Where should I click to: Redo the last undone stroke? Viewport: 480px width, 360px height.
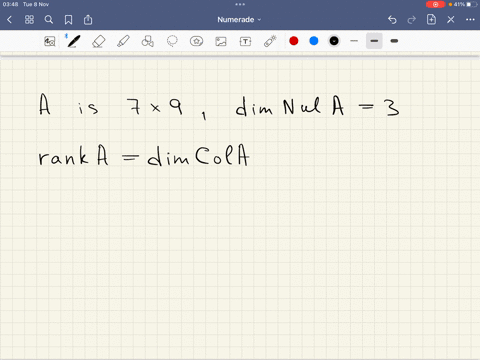point(412,20)
